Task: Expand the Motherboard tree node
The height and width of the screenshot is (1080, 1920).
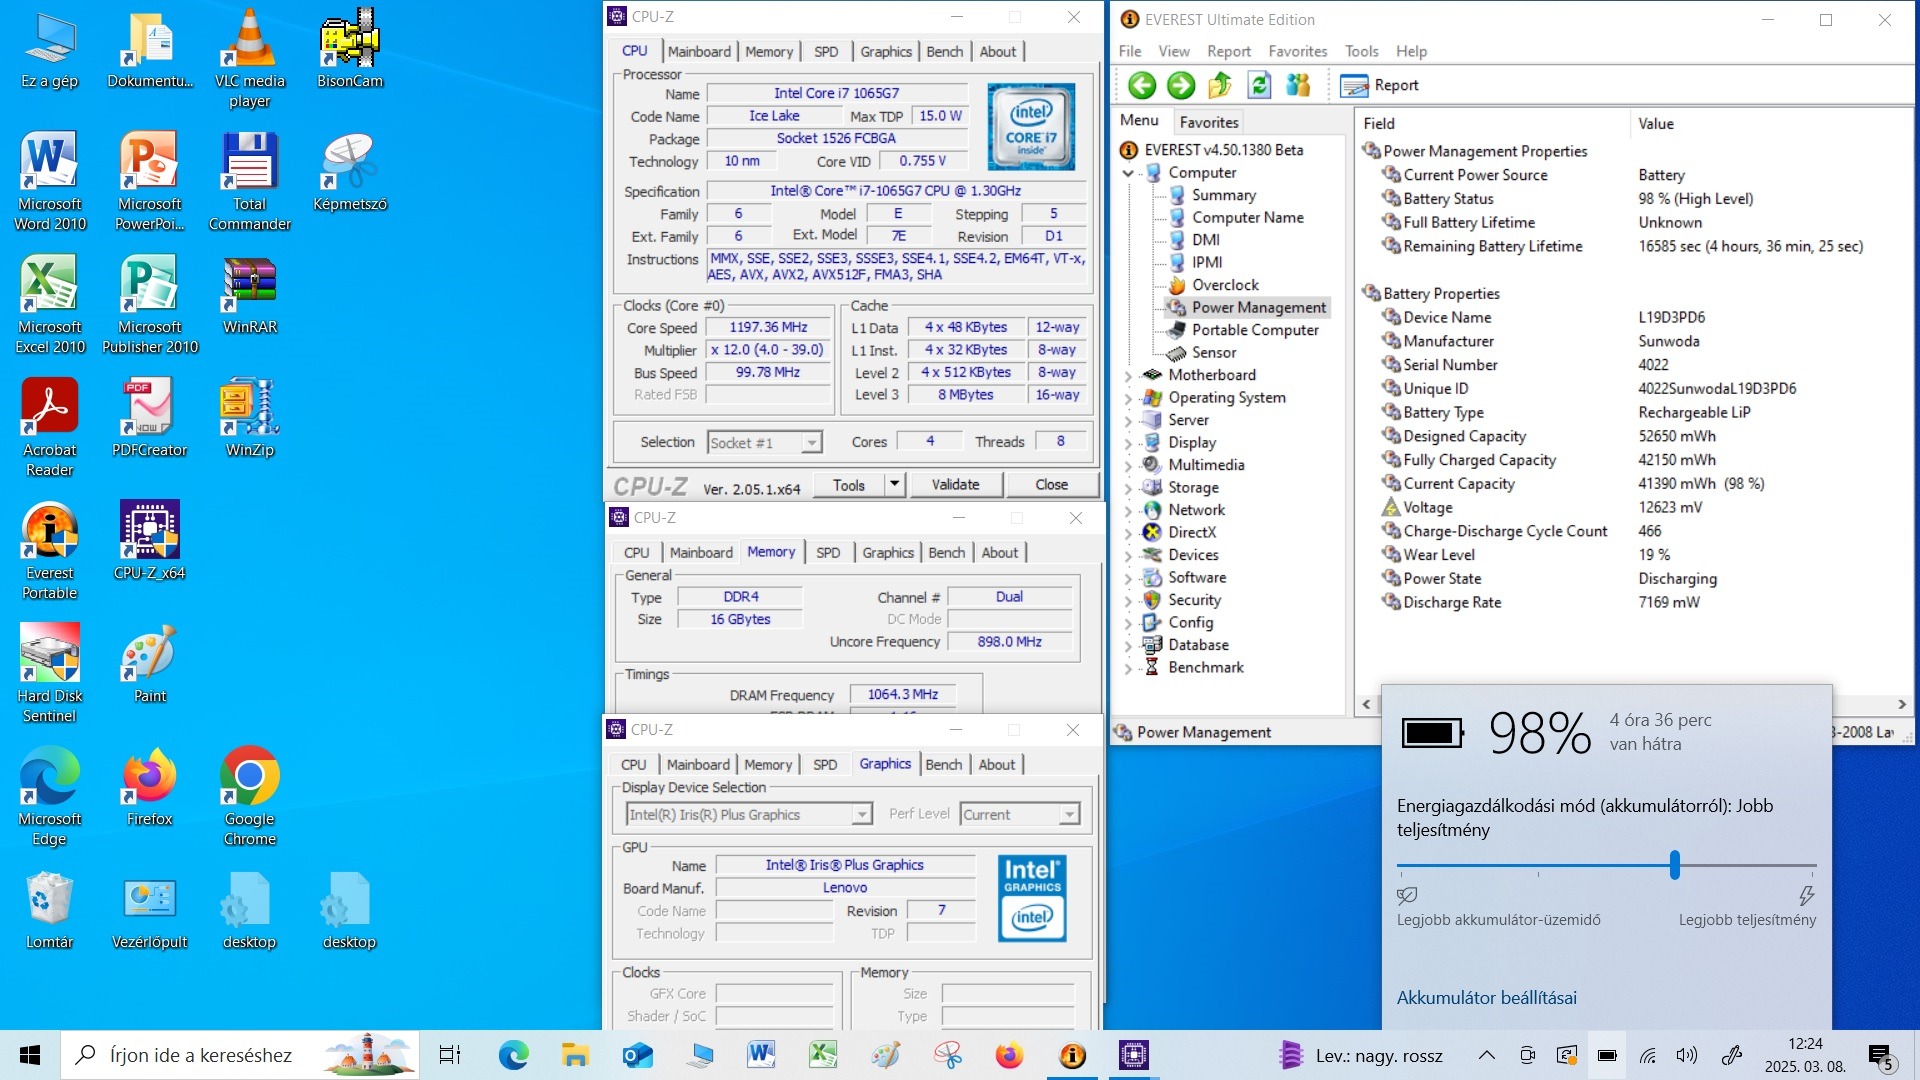Action: (1129, 376)
